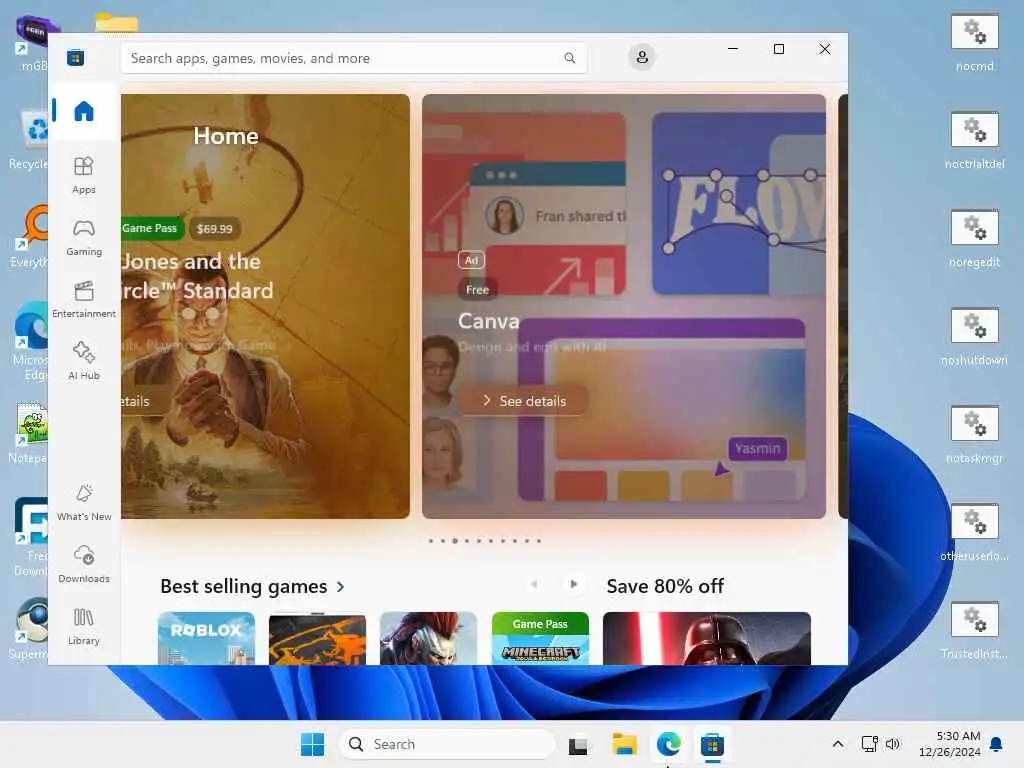The height and width of the screenshot is (768, 1024).
Task: Open the notifications bell icon
Action: coord(997,744)
